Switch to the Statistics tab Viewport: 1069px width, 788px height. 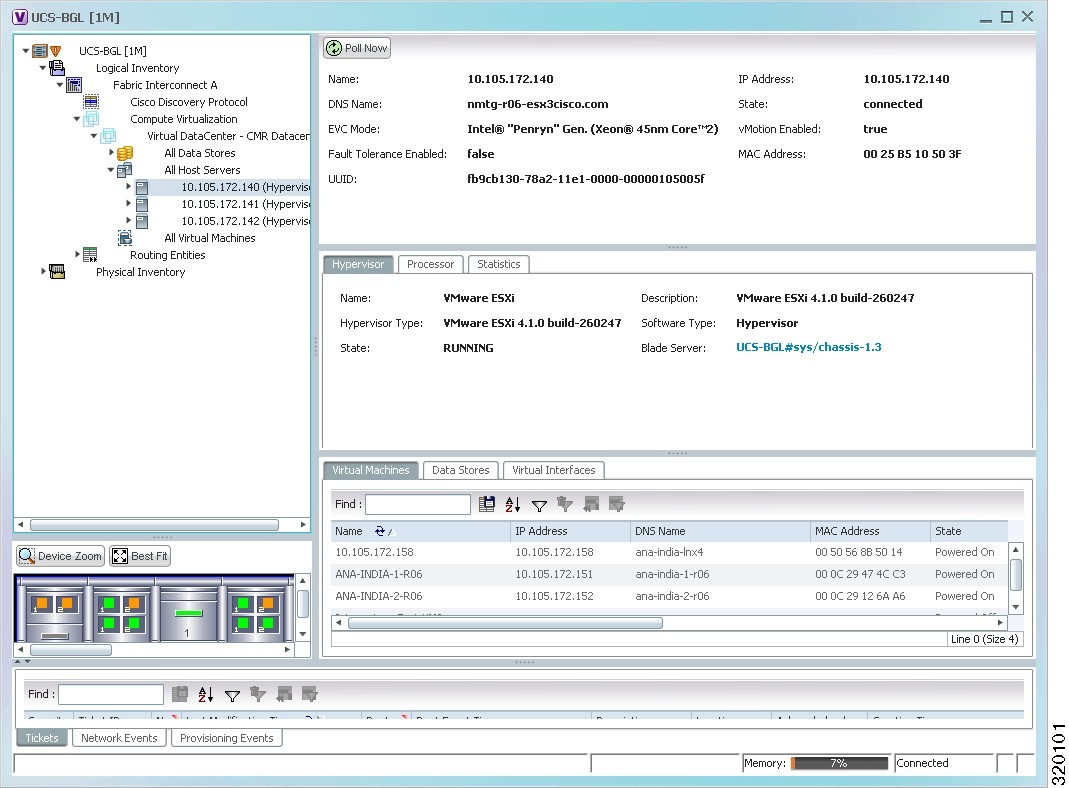click(x=498, y=264)
